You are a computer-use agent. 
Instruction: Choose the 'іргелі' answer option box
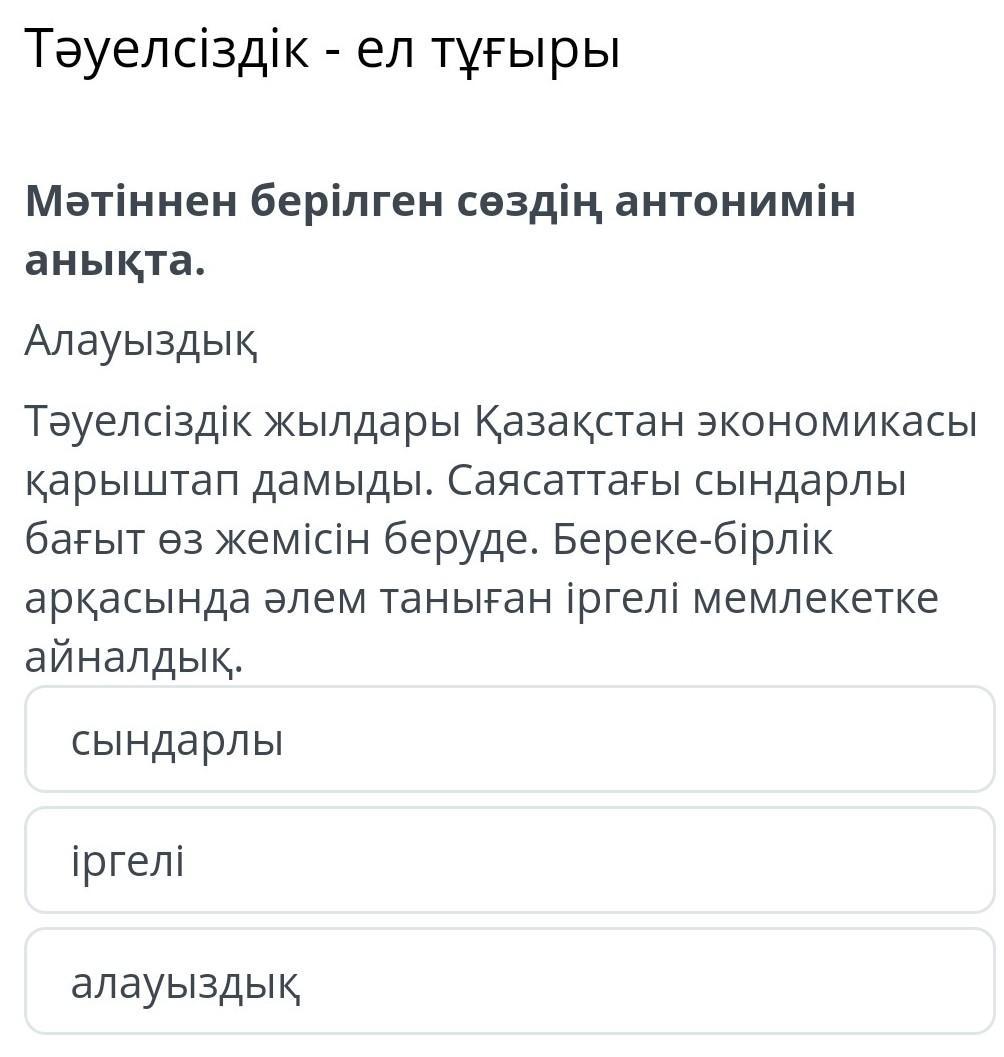(x=509, y=860)
